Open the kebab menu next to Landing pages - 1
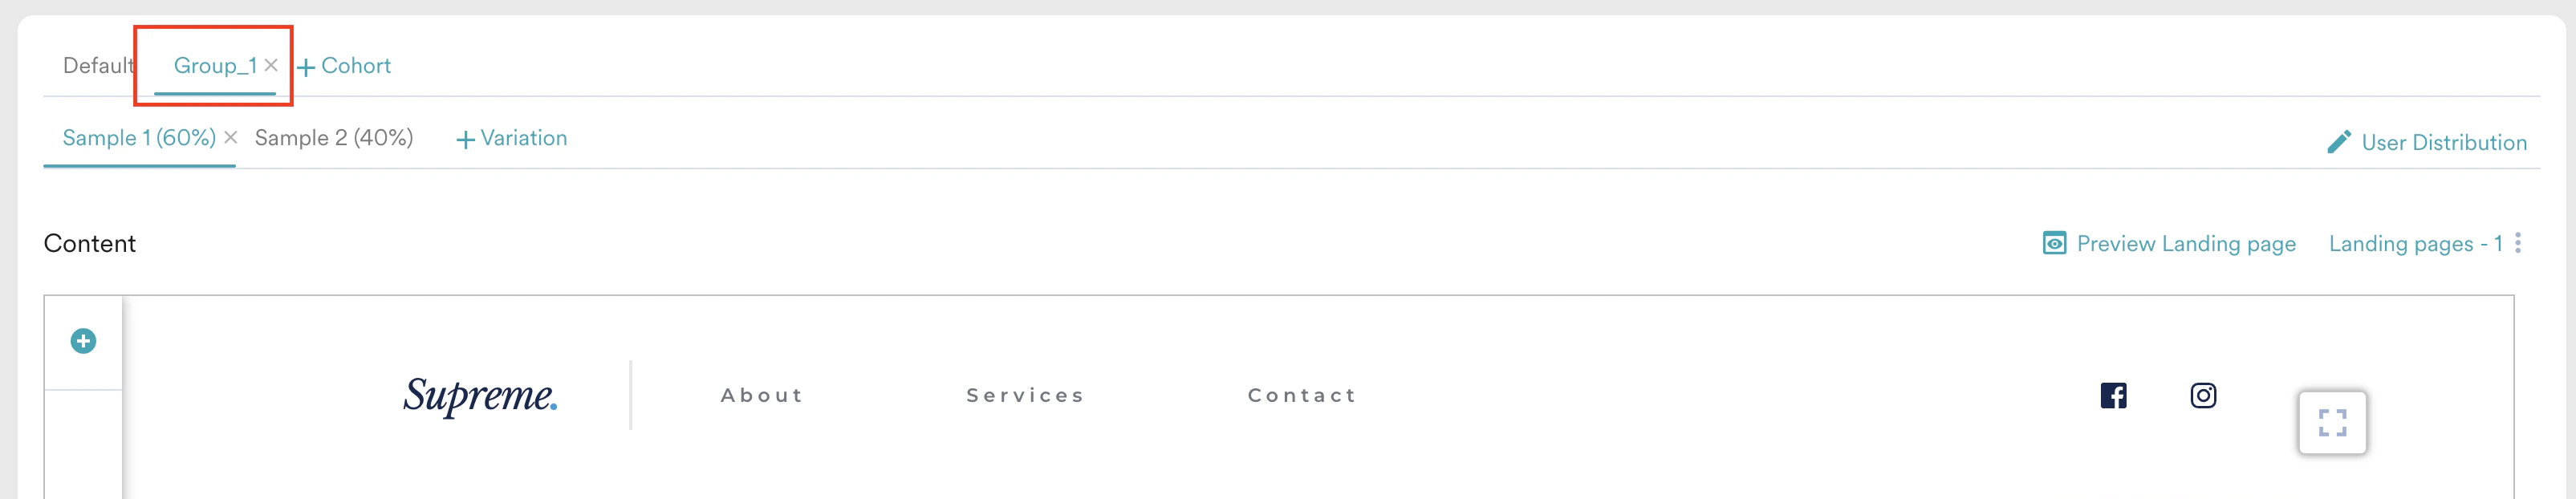Viewport: 2576px width, 499px height. 2518,242
